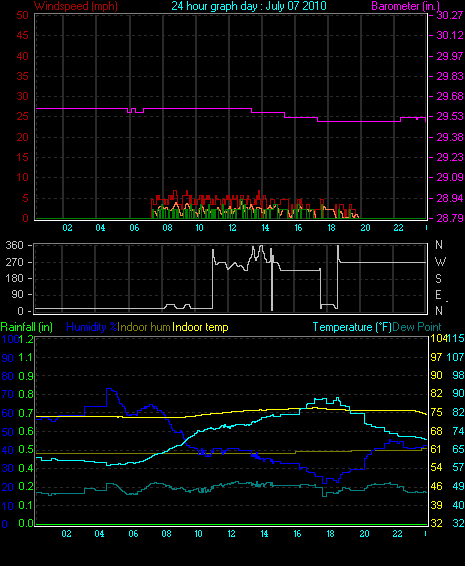Click the 29.53 barometer scale value
Image resolution: width=465 pixels, height=566 pixels.
pos(450,117)
